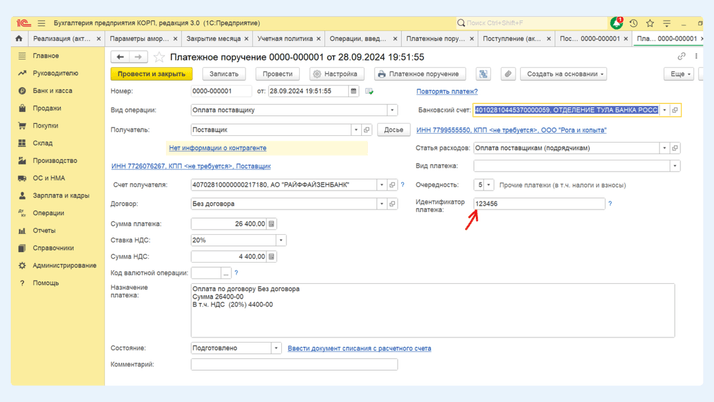Click the attached files paperclip icon
Screen dimensions: 714x402
click(x=508, y=74)
